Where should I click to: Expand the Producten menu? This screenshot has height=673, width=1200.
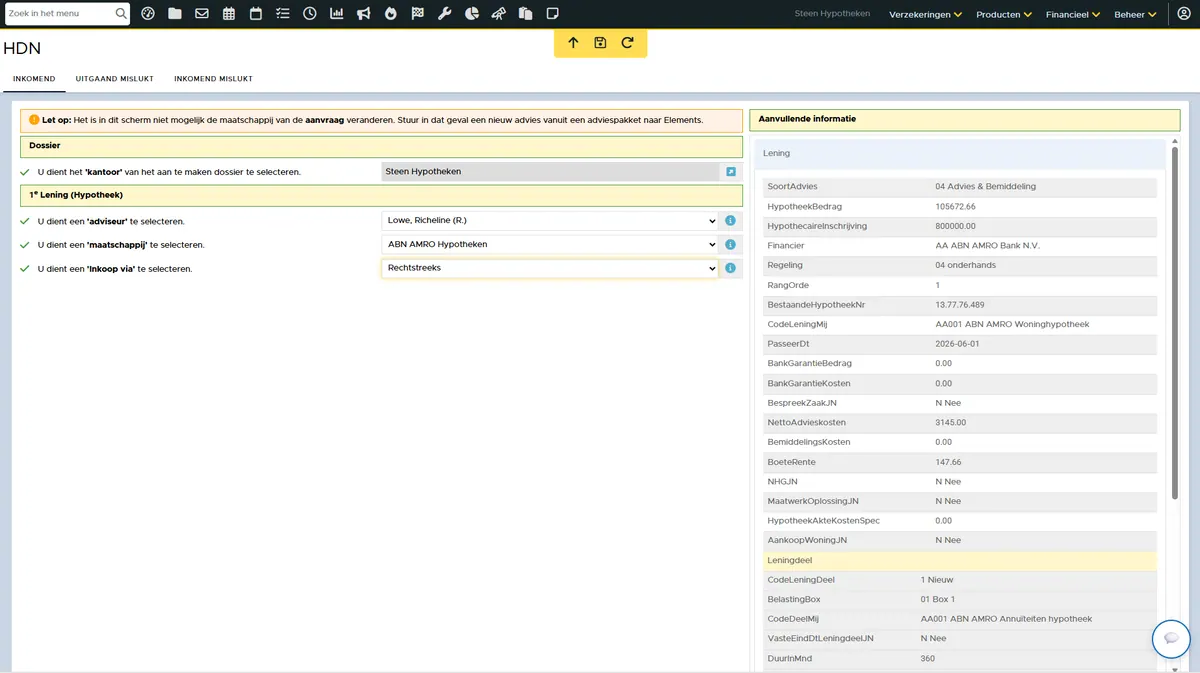tap(1004, 14)
